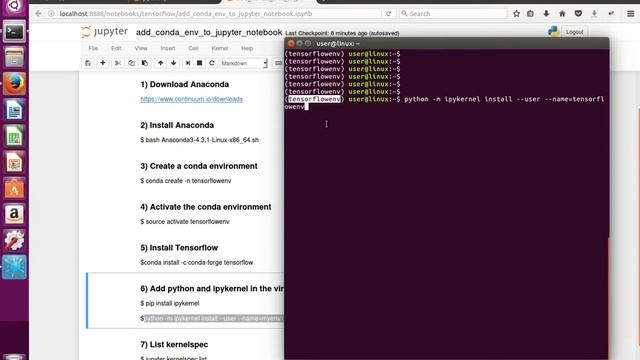Move selected cell down with the arrow icon

tap(173, 63)
